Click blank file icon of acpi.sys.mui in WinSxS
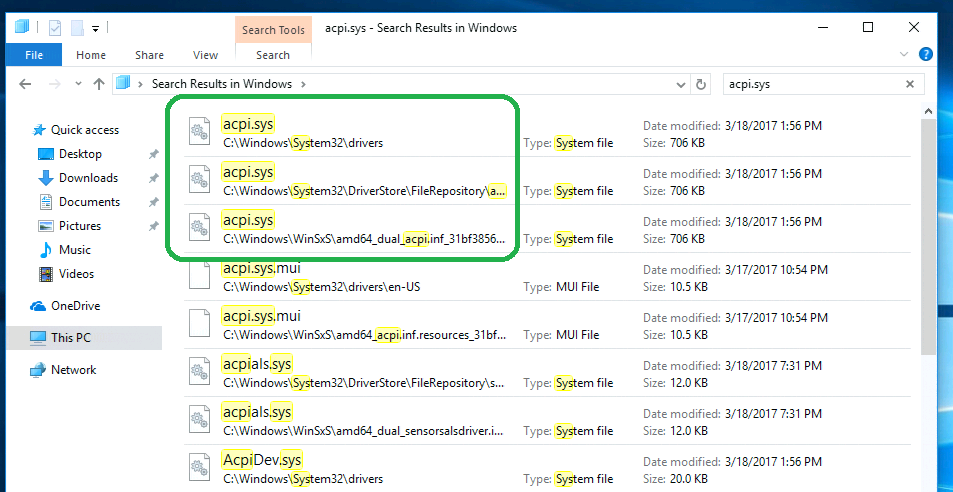 coord(199,323)
